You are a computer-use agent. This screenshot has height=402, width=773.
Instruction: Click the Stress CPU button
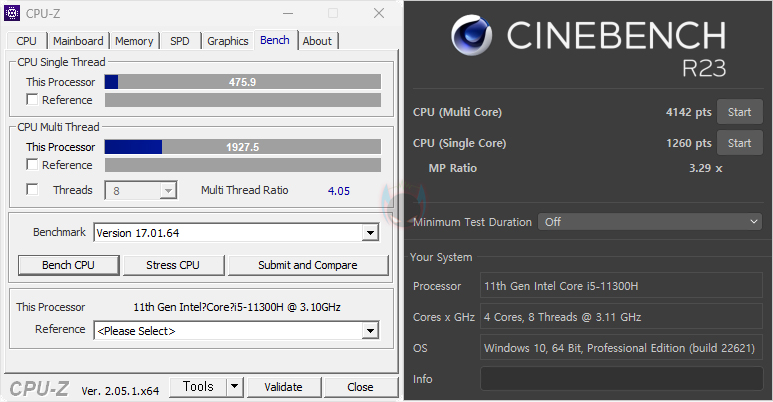(173, 265)
